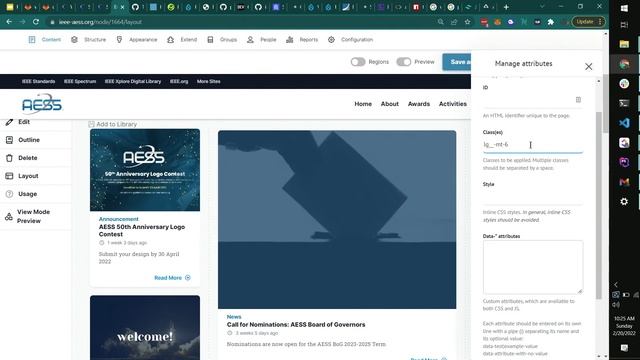Open AESS 50th Anniversary Logo Contest title
The width and height of the screenshot is (640, 360).
[x=142, y=231]
